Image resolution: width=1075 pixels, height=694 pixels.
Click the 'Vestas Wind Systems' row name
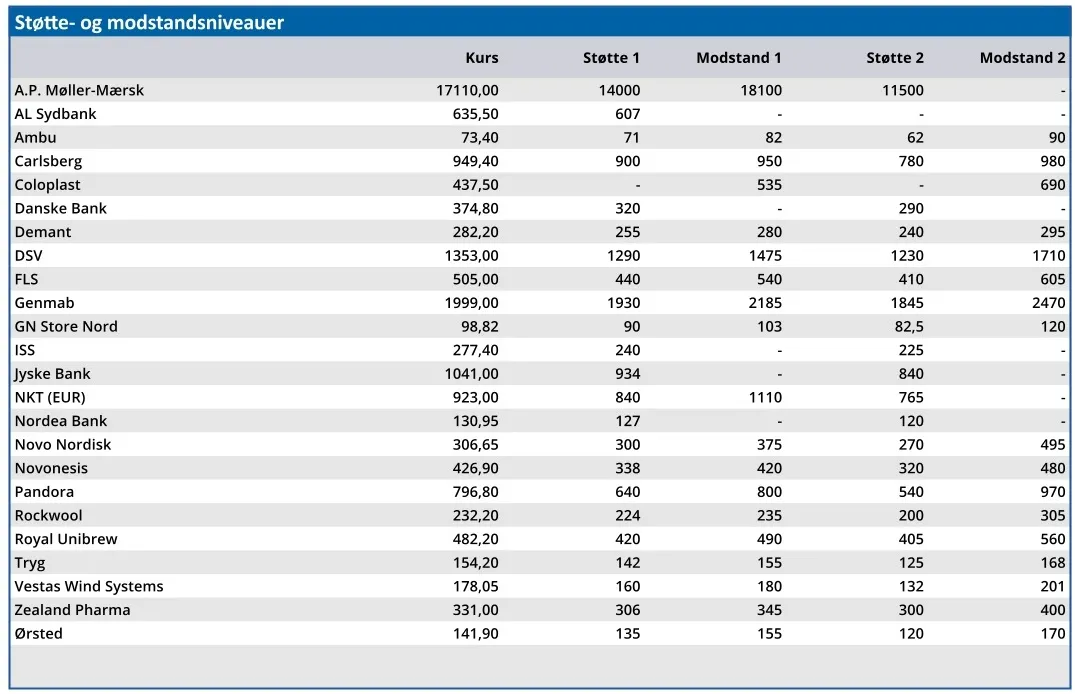tap(89, 586)
